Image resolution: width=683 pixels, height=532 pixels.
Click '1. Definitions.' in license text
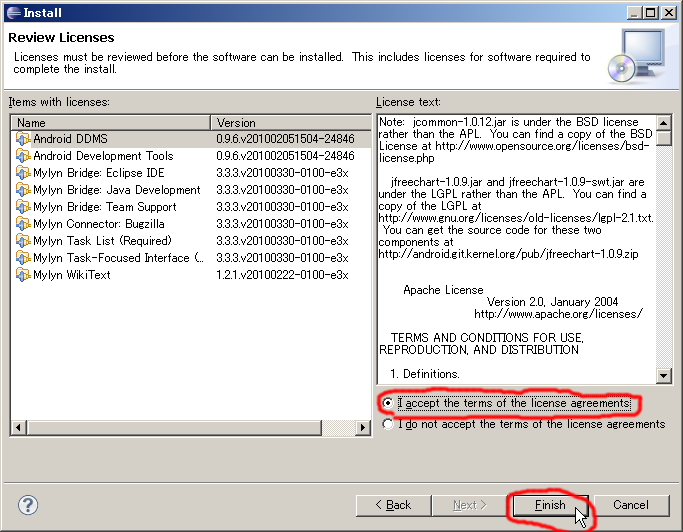point(425,374)
